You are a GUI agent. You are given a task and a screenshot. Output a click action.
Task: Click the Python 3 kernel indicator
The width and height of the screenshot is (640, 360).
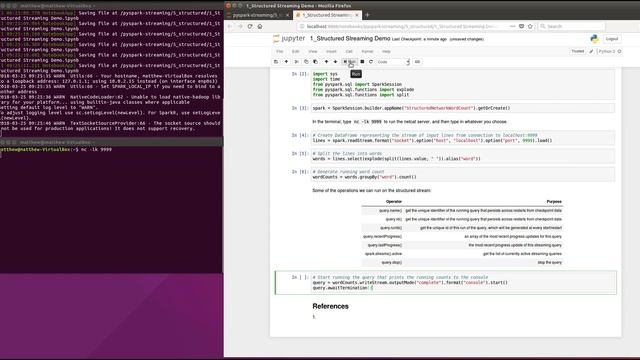pos(609,51)
